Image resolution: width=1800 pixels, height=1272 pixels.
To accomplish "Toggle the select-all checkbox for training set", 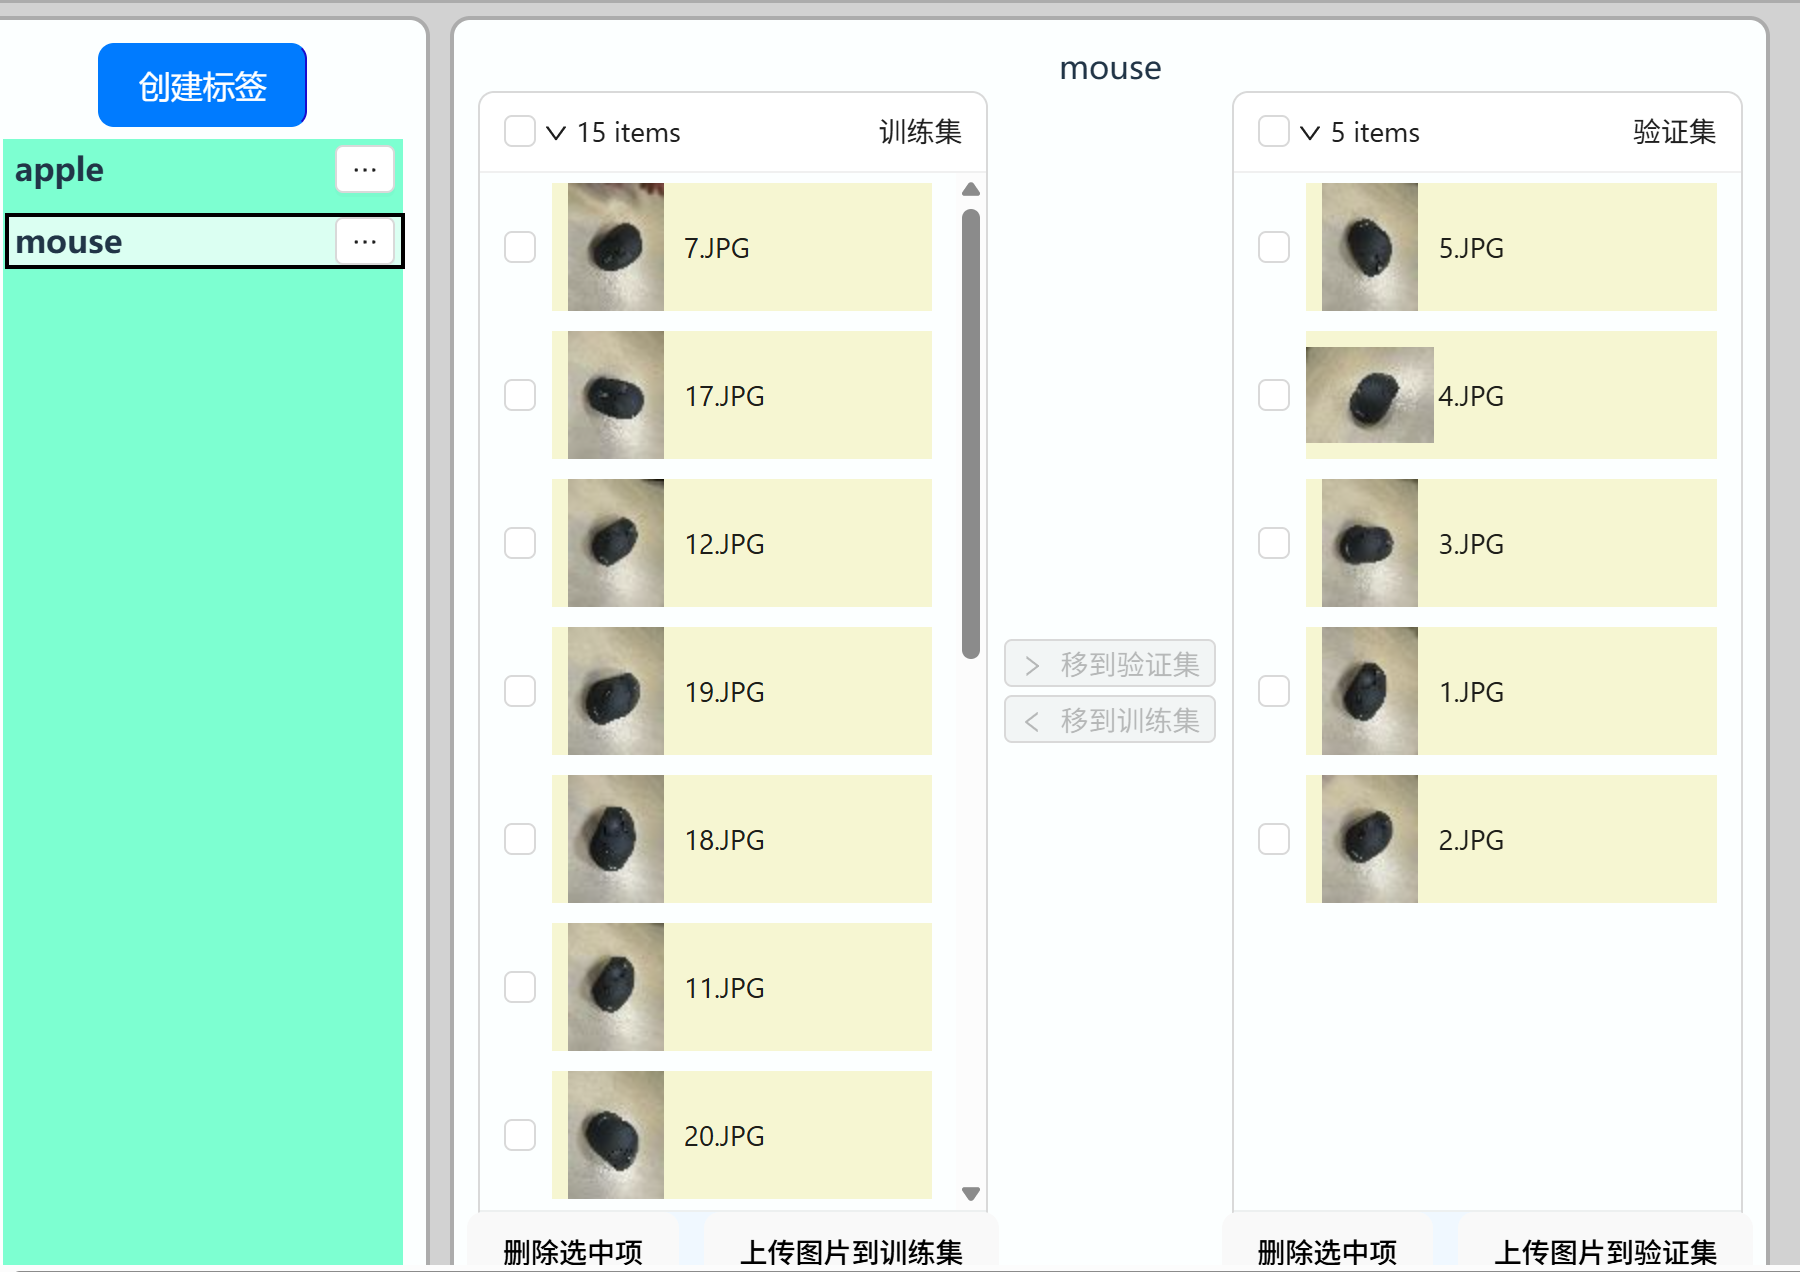I will tap(520, 132).
